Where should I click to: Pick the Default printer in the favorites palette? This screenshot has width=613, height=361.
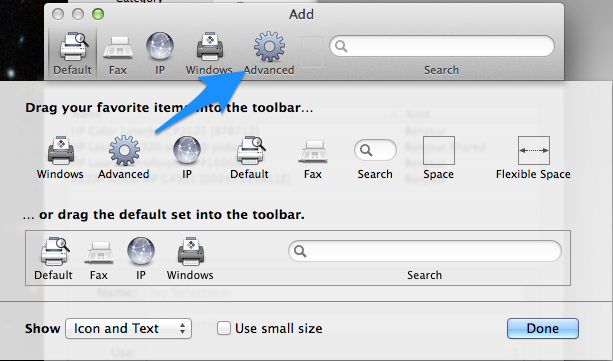tap(249, 157)
